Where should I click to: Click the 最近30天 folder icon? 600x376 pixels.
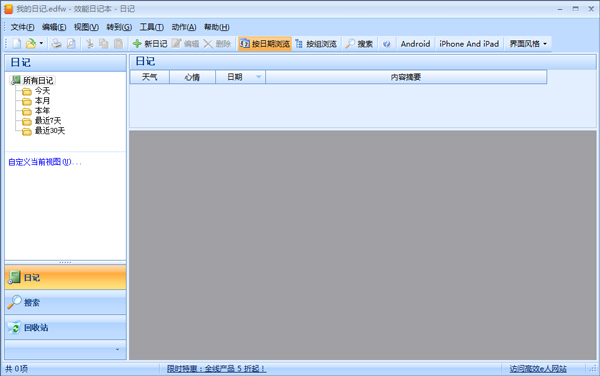[x=26, y=132]
